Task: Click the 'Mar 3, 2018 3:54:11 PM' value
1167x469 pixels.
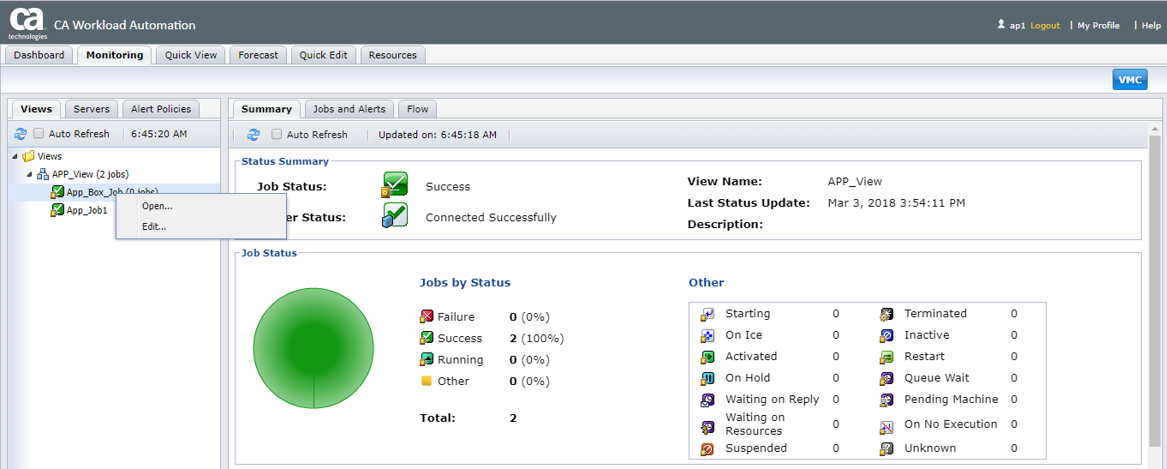Action: click(x=896, y=202)
